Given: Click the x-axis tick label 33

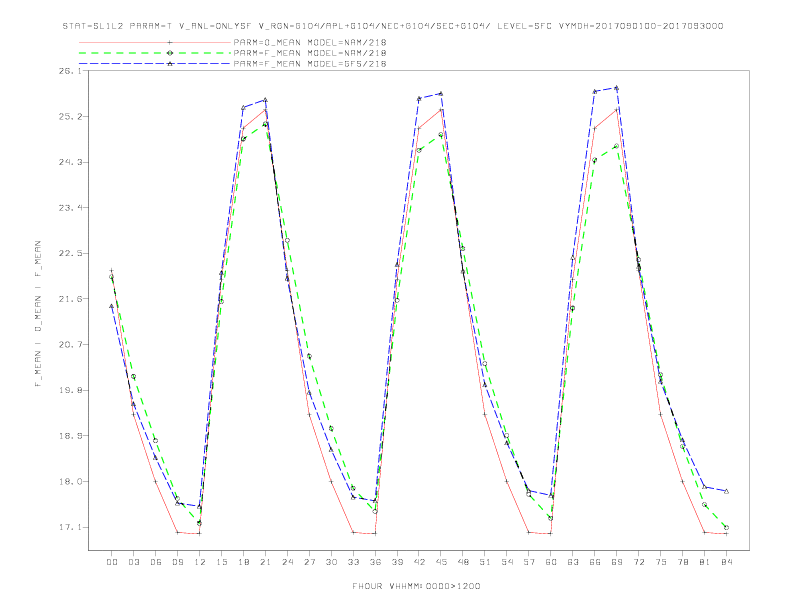Looking at the screenshot, I should tap(353, 562).
